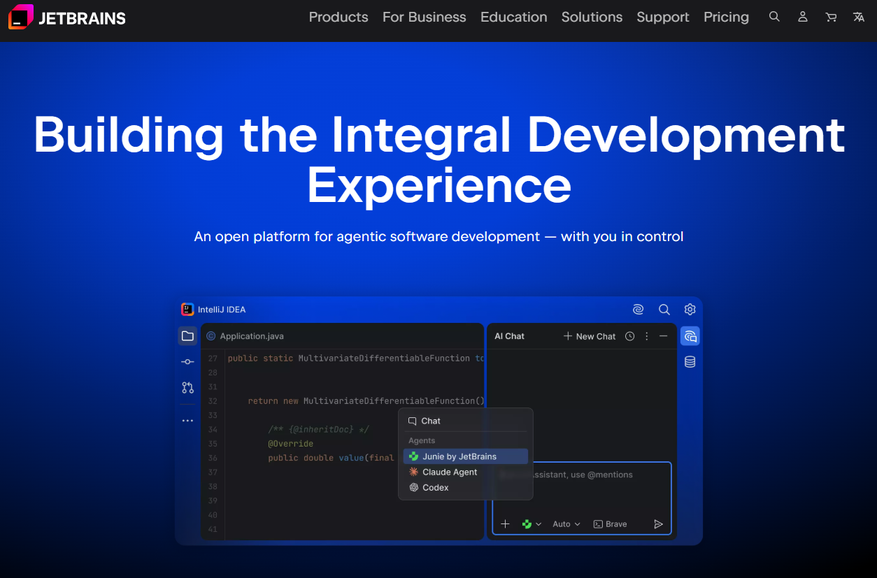The width and height of the screenshot is (877, 578).
Task: Click the IntelliJ IDEA logo icon
Action: coord(187,309)
